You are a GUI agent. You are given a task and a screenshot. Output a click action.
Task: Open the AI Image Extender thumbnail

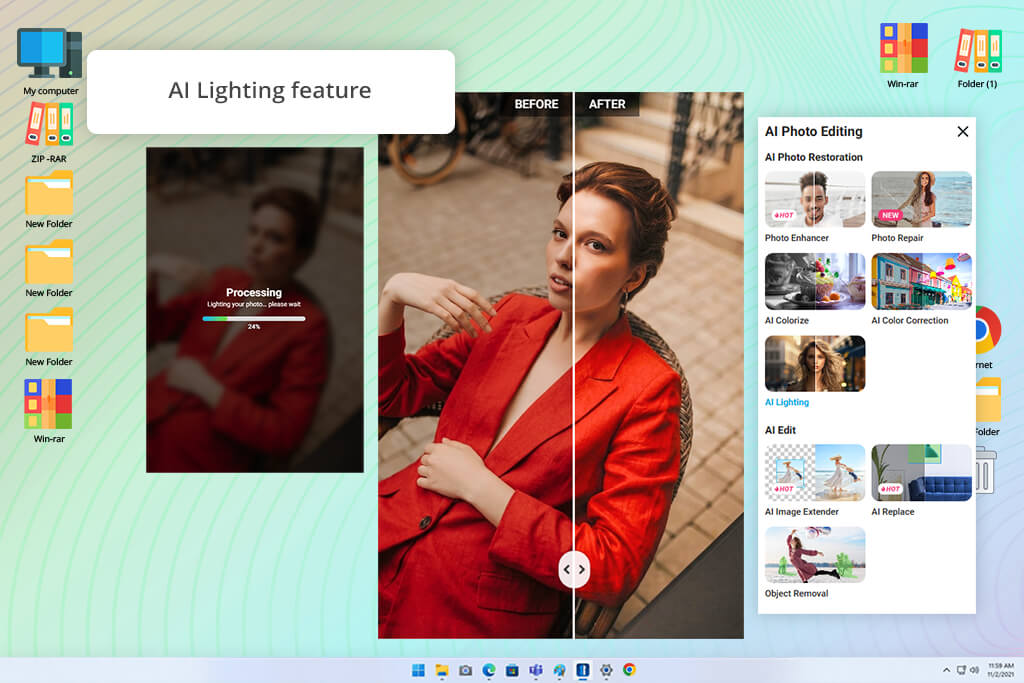point(815,473)
